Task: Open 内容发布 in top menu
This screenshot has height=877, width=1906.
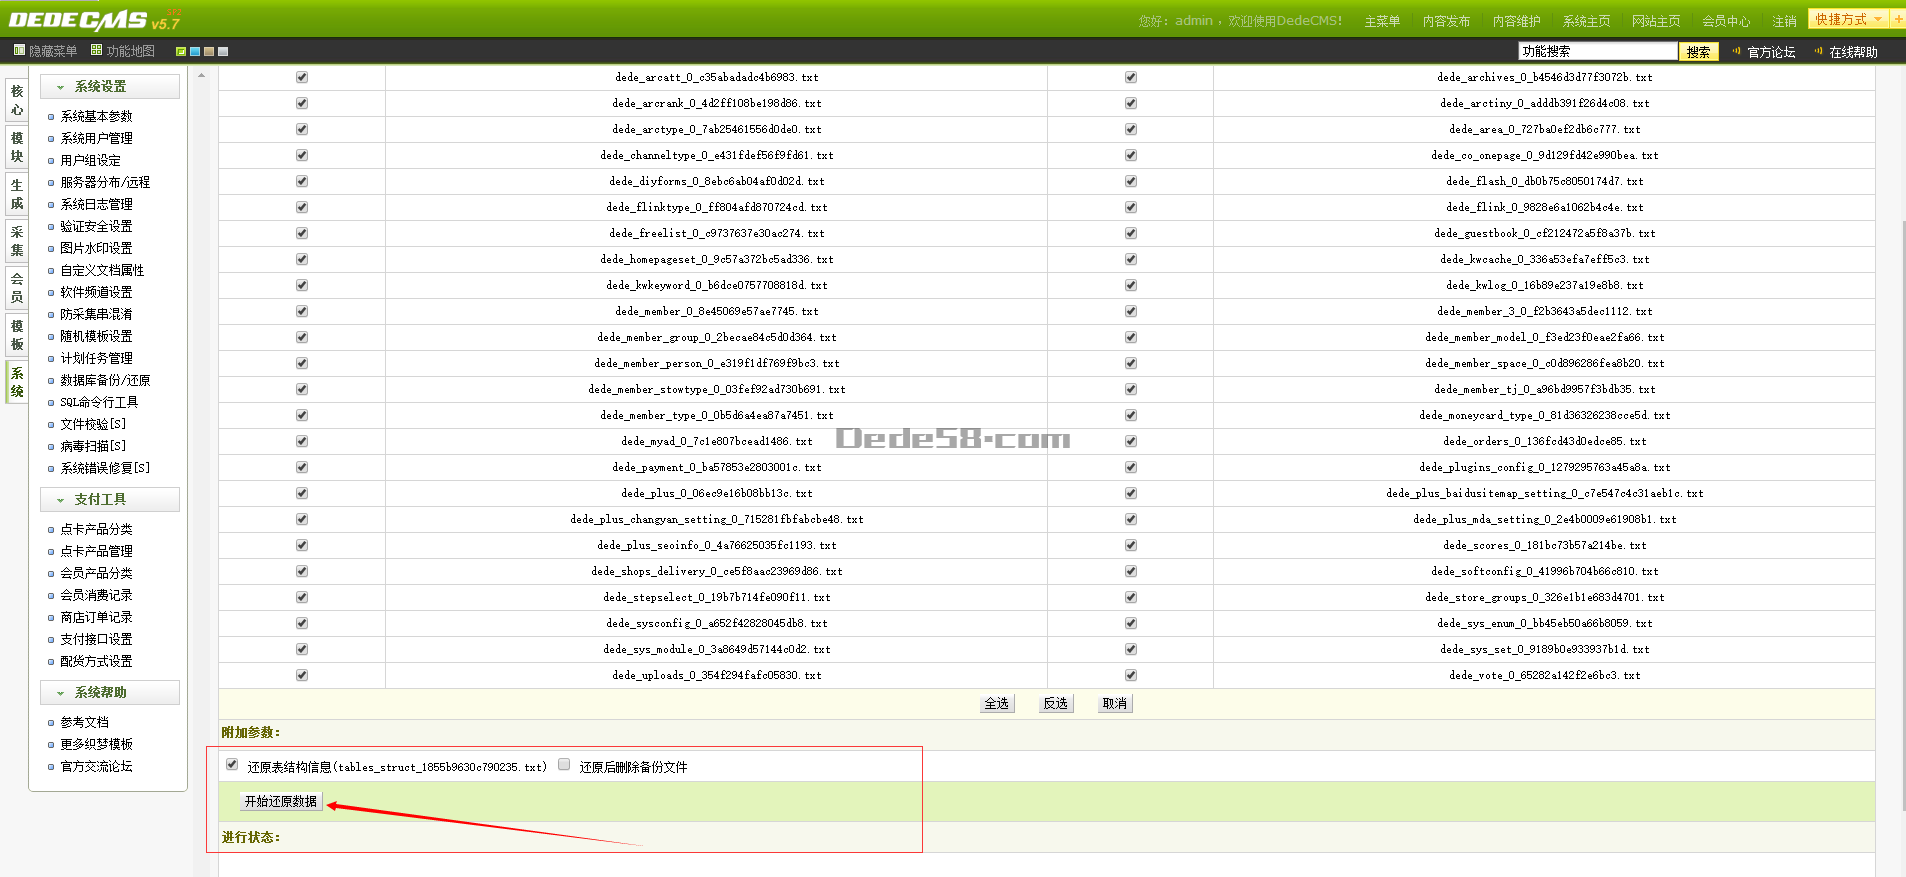Action: click(1446, 21)
